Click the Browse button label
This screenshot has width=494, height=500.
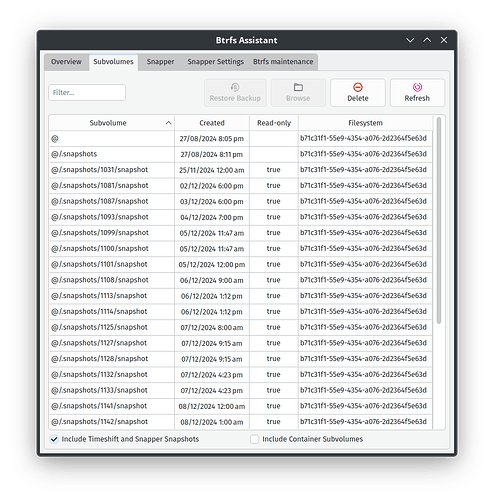point(298,98)
